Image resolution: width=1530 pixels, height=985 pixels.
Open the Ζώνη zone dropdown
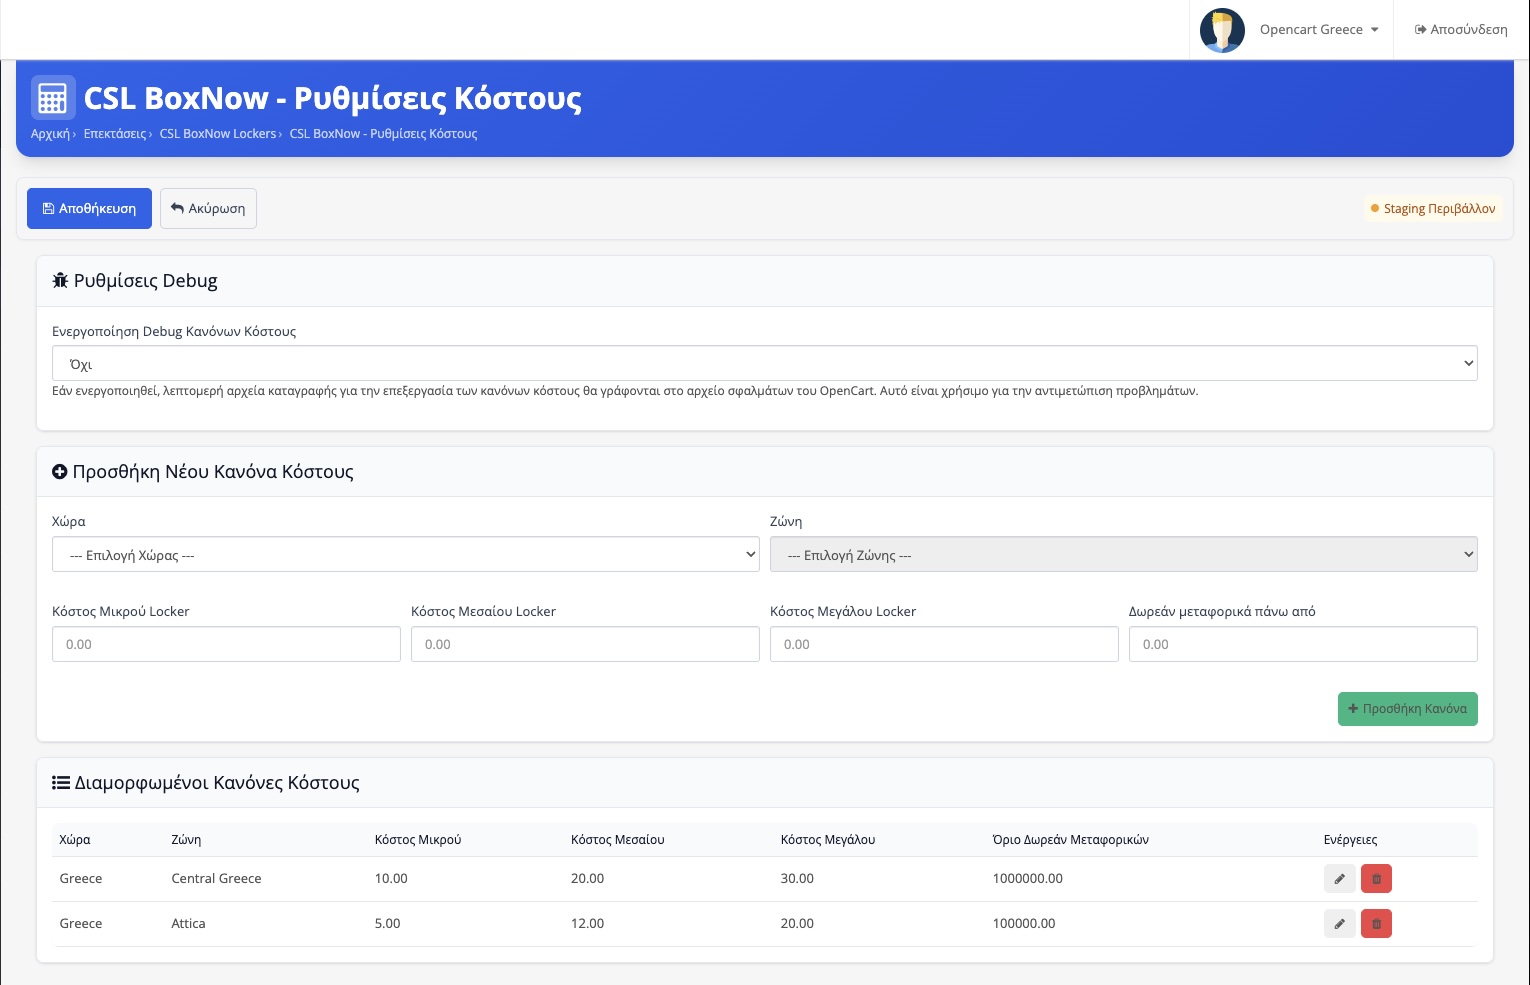(1124, 555)
